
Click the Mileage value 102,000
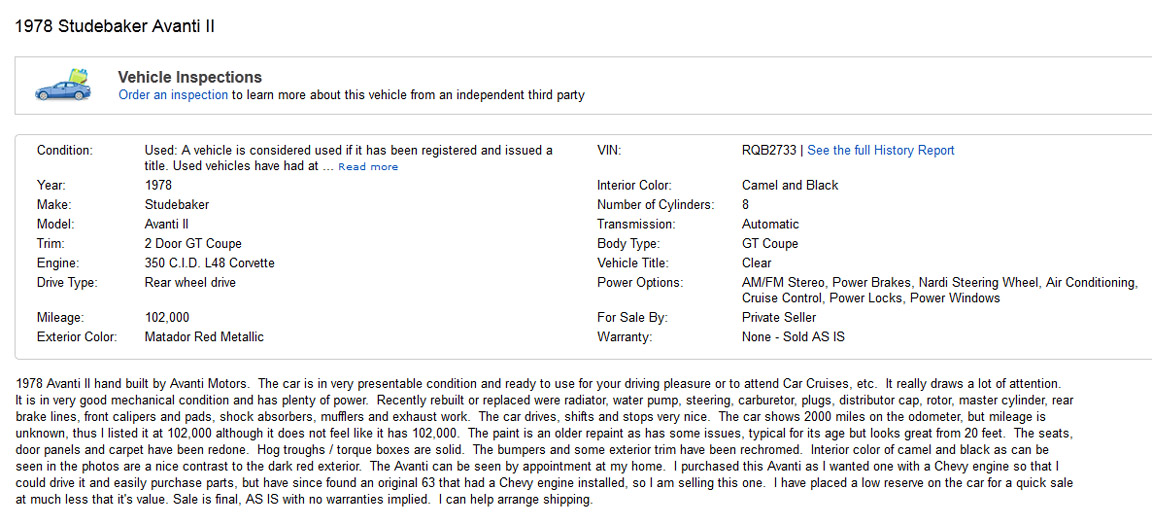coord(167,317)
